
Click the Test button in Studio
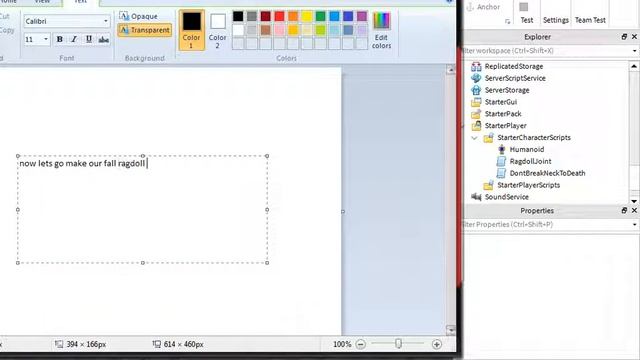click(x=526, y=13)
